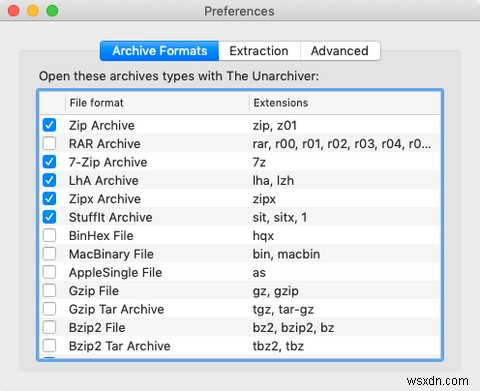The image size is (480, 391).
Task: Check the Gzip File checkbox
Action: [49, 291]
